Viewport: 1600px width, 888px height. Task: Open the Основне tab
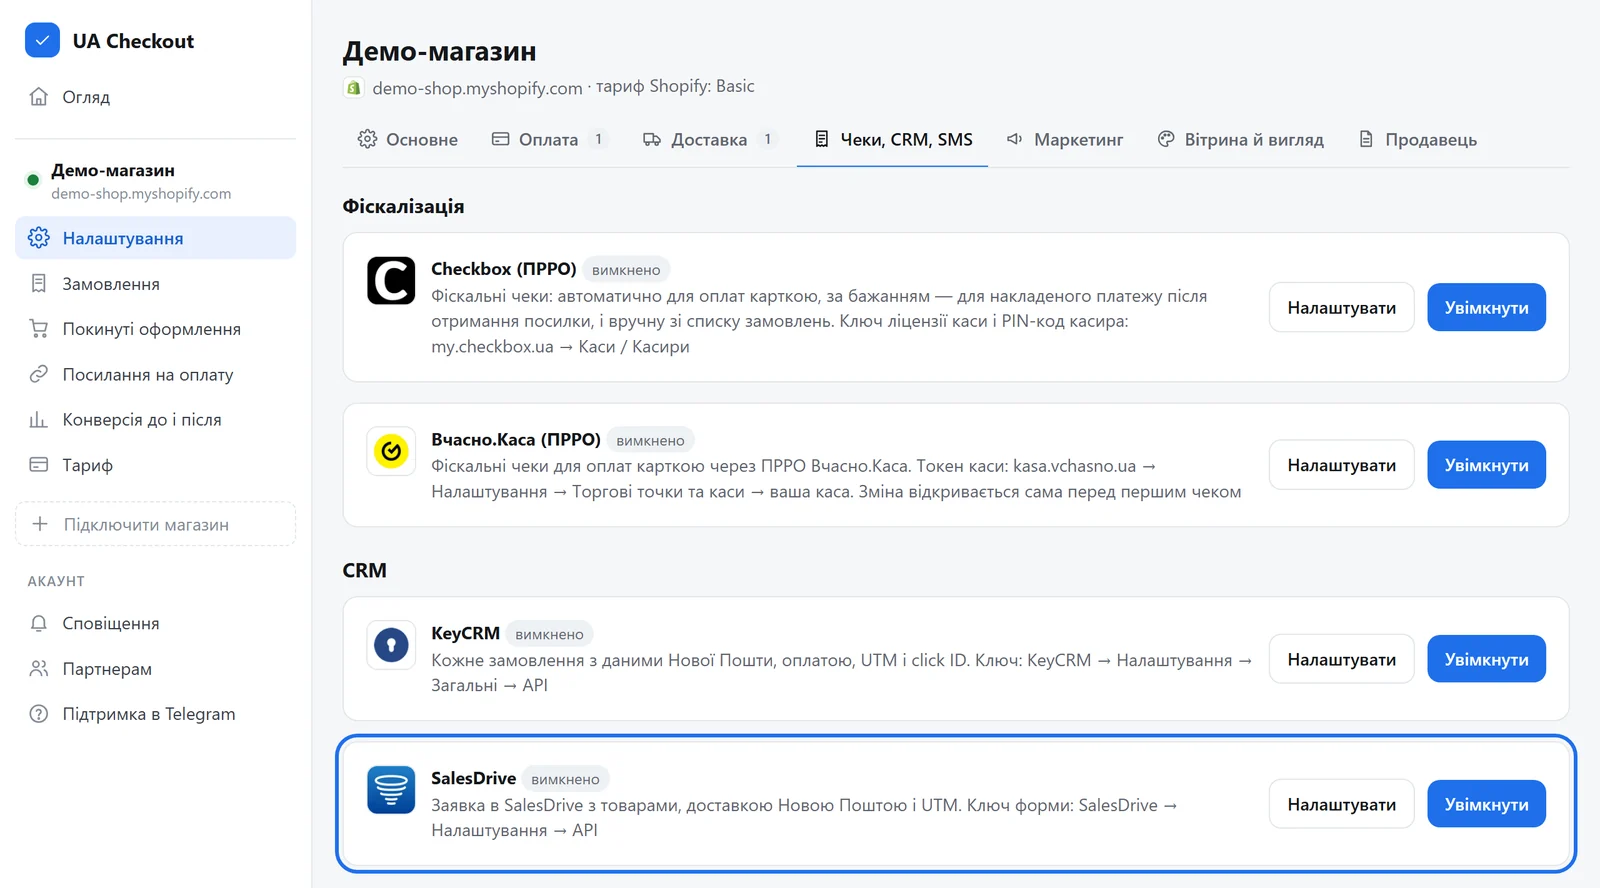coord(408,140)
